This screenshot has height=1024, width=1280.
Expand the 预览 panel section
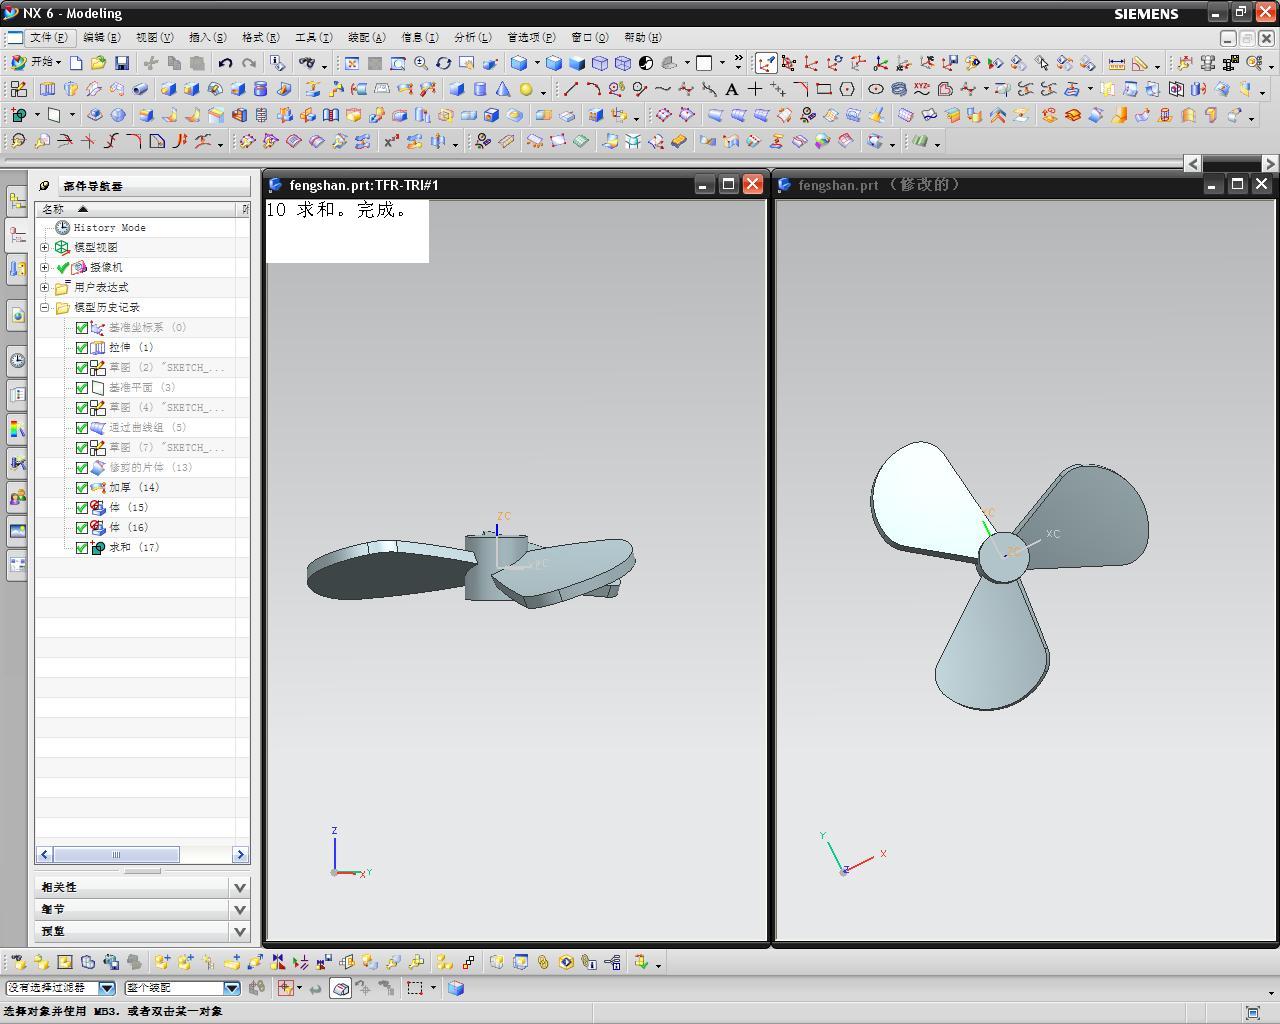coord(240,931)
